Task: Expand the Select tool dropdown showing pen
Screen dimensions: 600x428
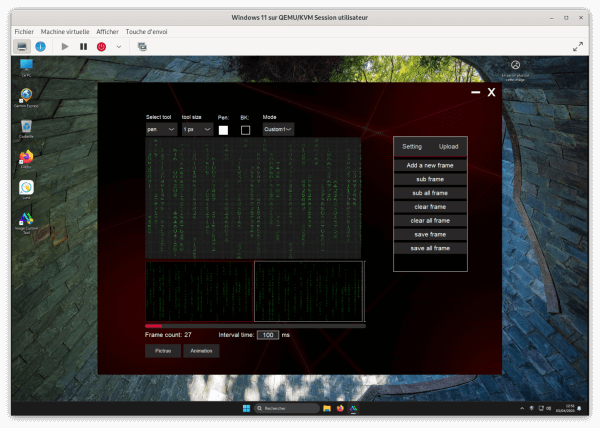Action: tap(161, 129)
